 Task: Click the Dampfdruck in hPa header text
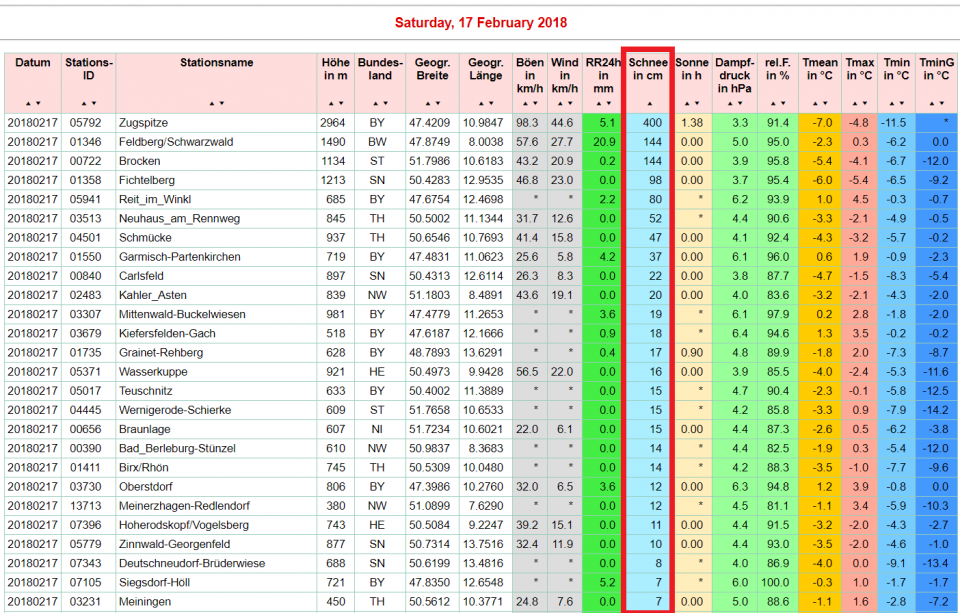734,75
